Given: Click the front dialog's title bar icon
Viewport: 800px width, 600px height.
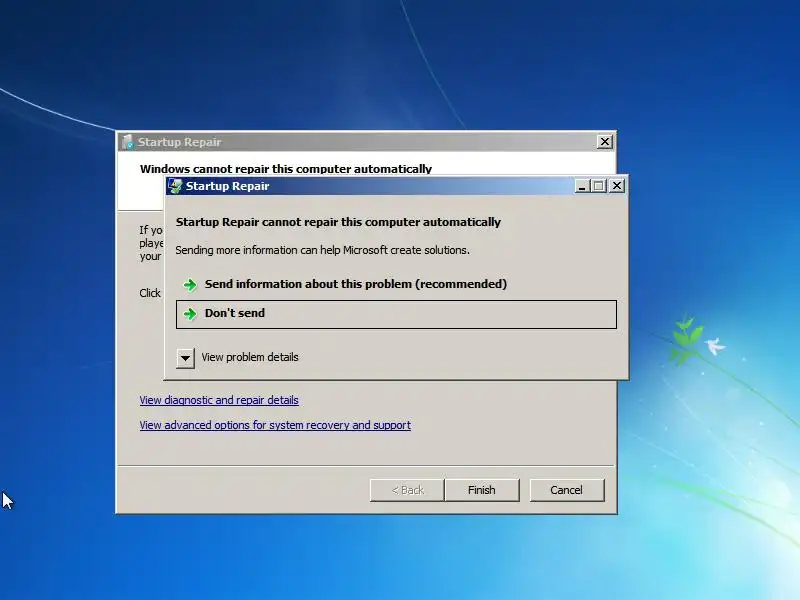Looking at the screenshot, I should 176,186.
